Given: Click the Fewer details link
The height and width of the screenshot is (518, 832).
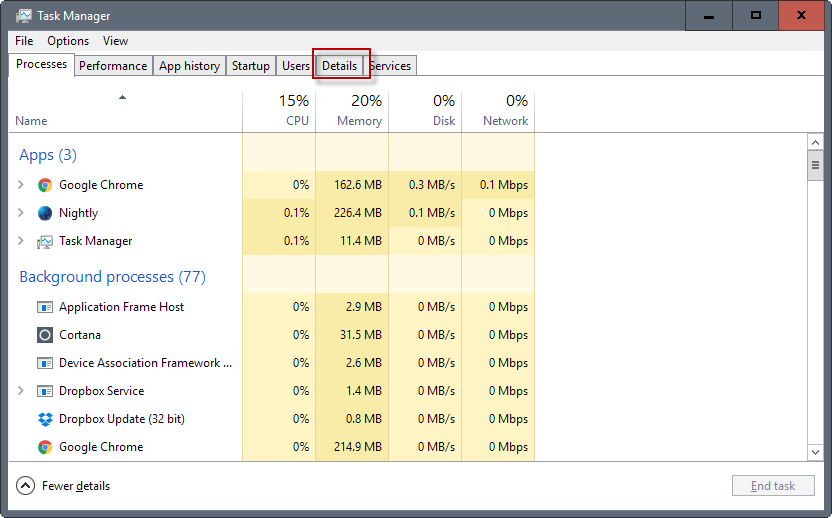Looking at the screenshot, I should (x=76, y=486).
